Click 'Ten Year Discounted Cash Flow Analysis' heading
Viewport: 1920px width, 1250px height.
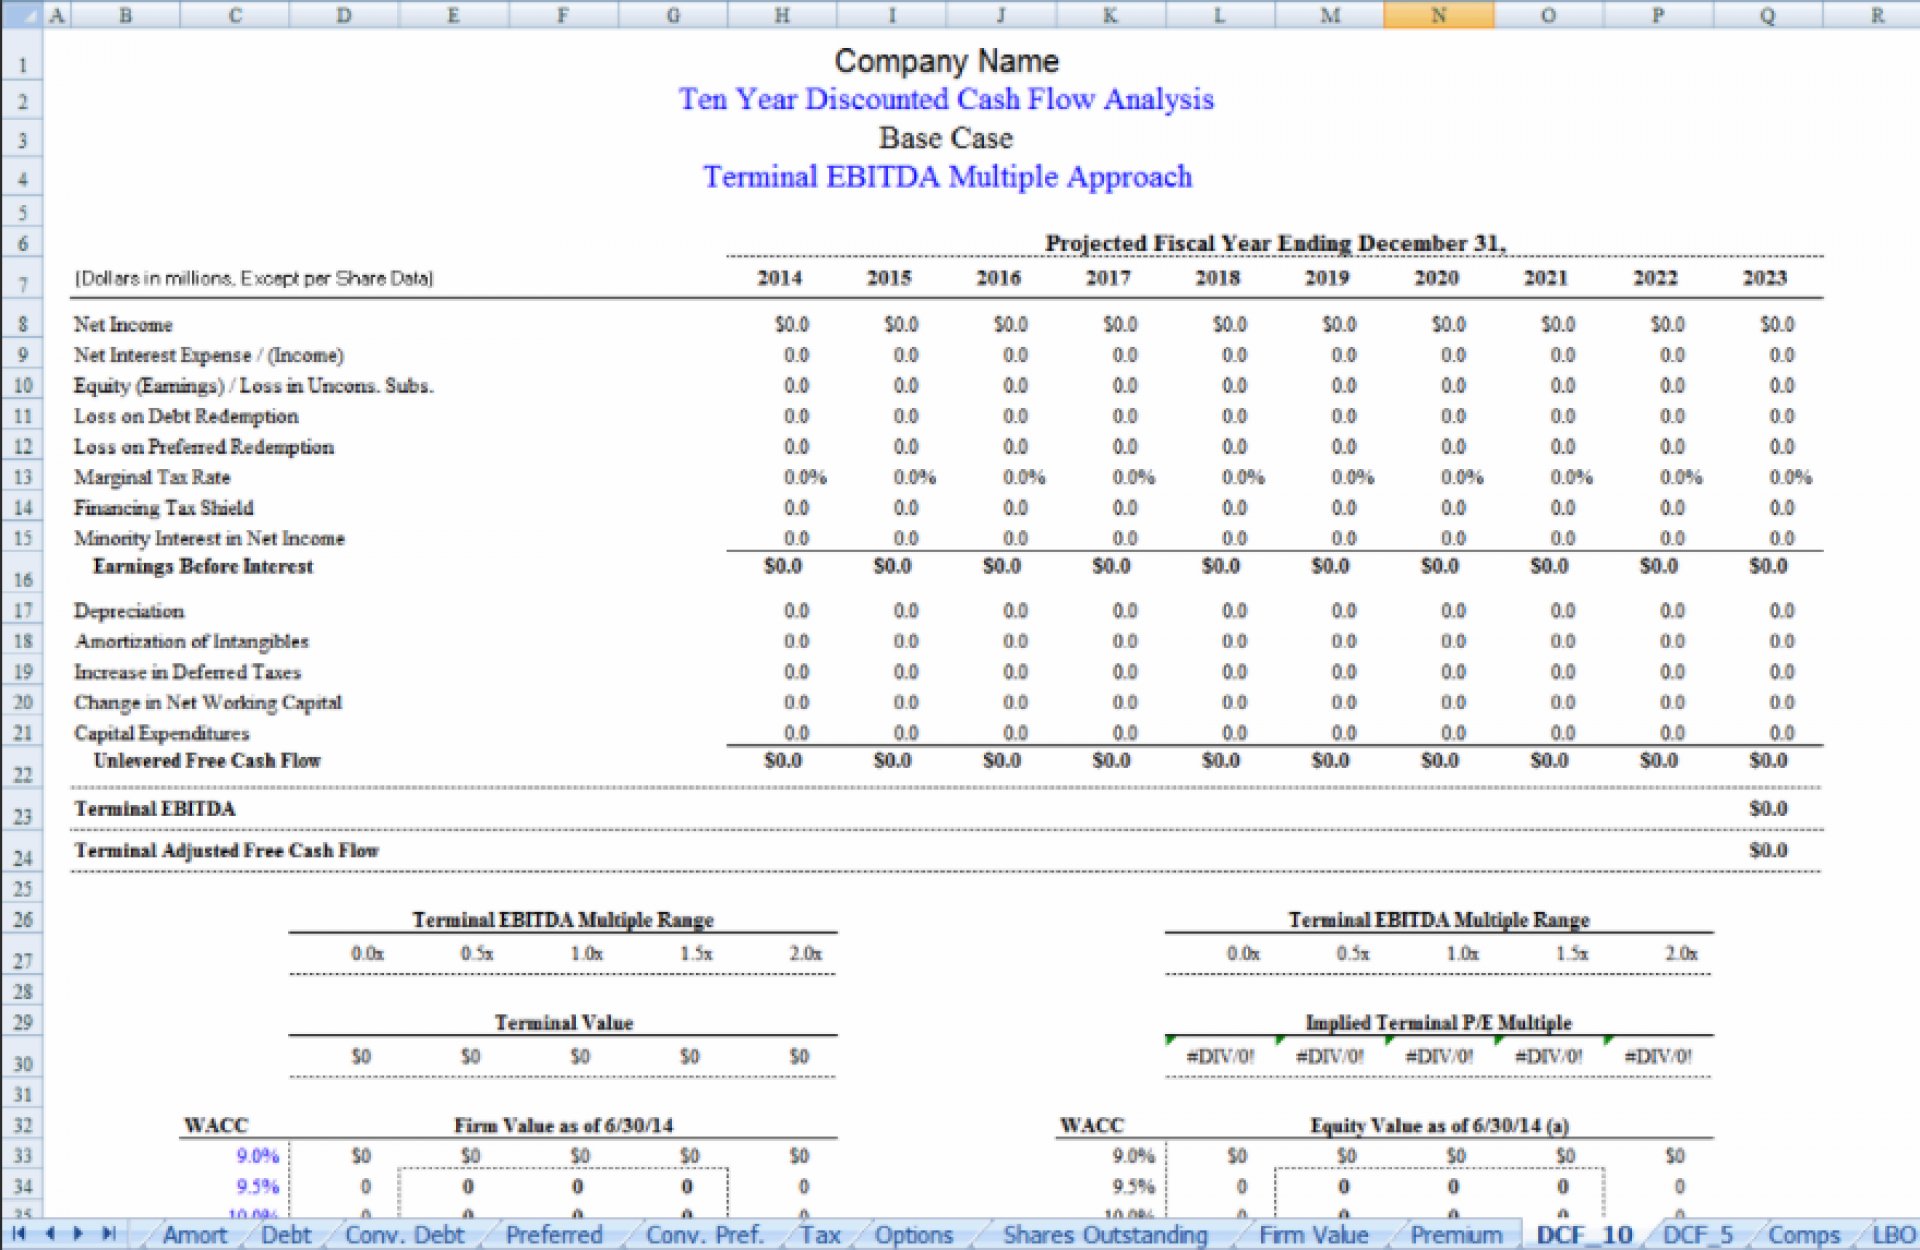pos(946,99)
